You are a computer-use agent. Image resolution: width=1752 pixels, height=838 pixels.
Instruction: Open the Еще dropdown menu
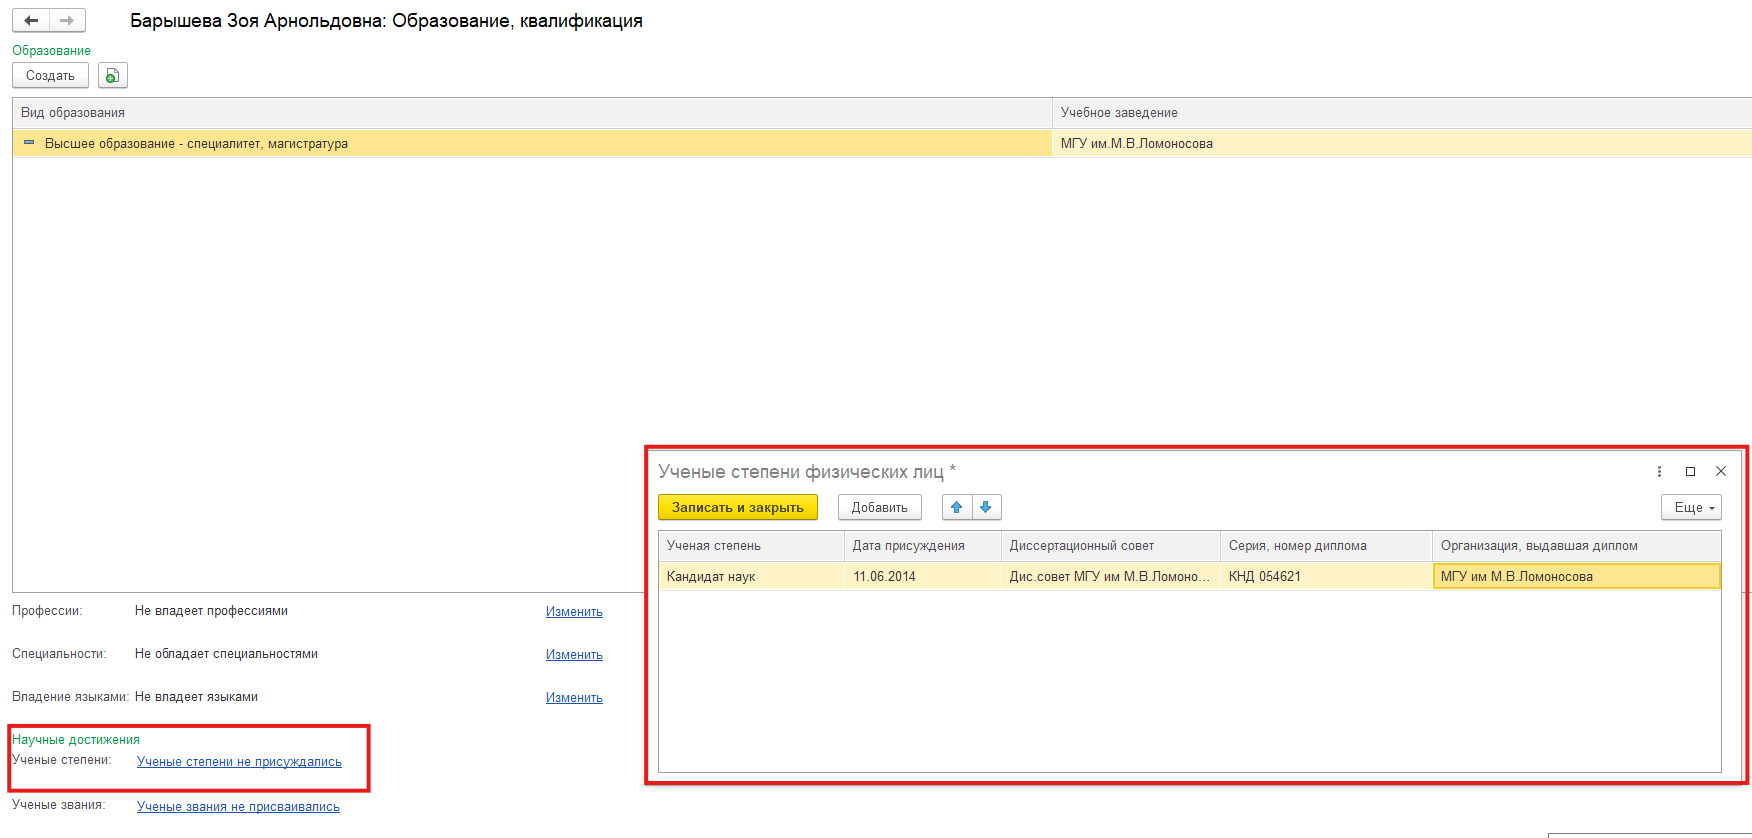point(1691,507)
